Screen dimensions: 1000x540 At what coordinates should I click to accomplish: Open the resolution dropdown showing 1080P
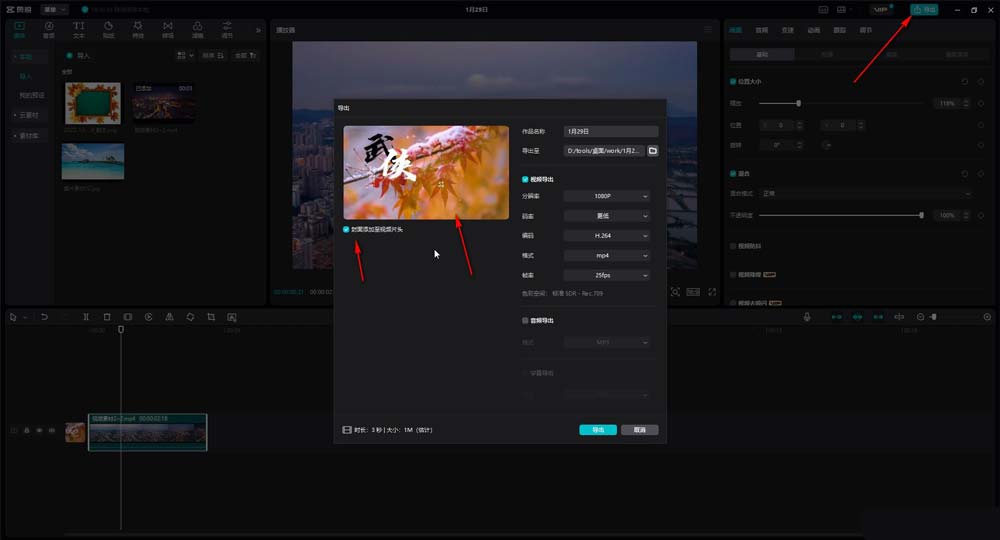(x=606, y=196)
